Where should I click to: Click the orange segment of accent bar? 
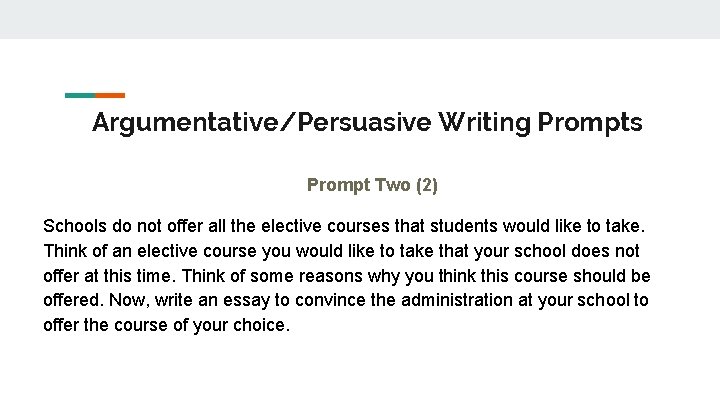(110, 96)
